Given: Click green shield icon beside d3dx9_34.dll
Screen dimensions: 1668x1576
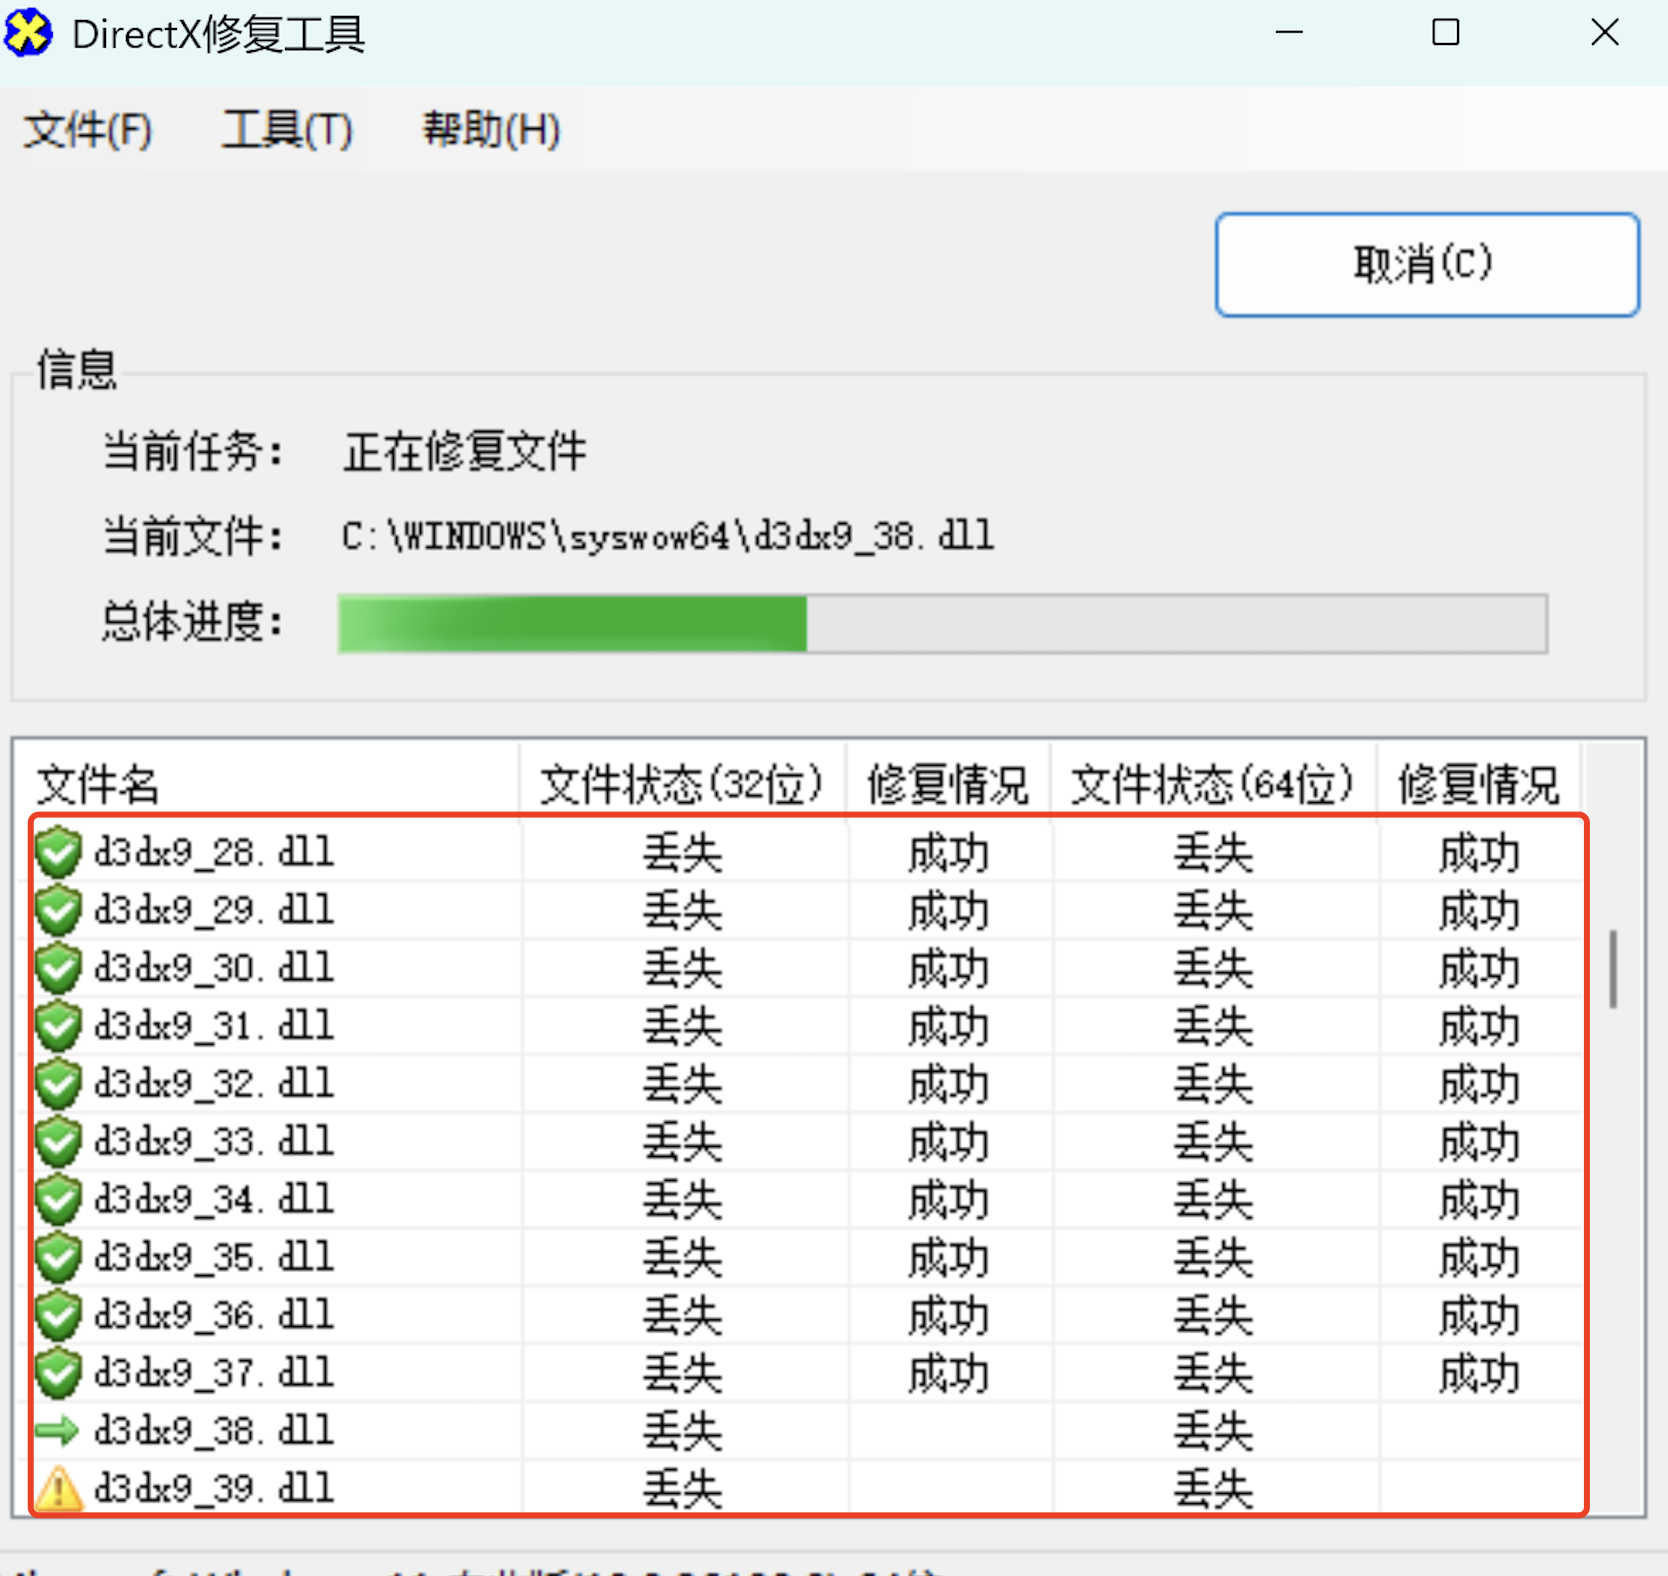Looking at the screenshot, I should [58, 1200].
